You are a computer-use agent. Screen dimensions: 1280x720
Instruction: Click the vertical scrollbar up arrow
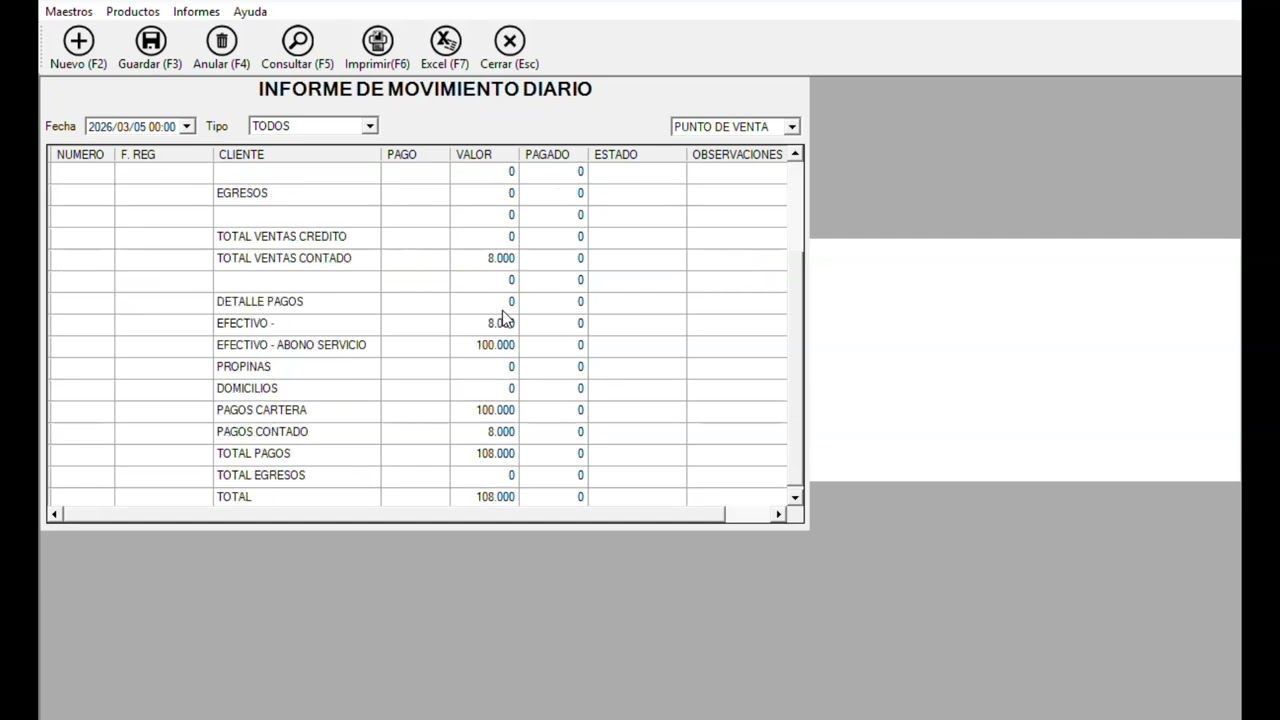pos(795,154)
